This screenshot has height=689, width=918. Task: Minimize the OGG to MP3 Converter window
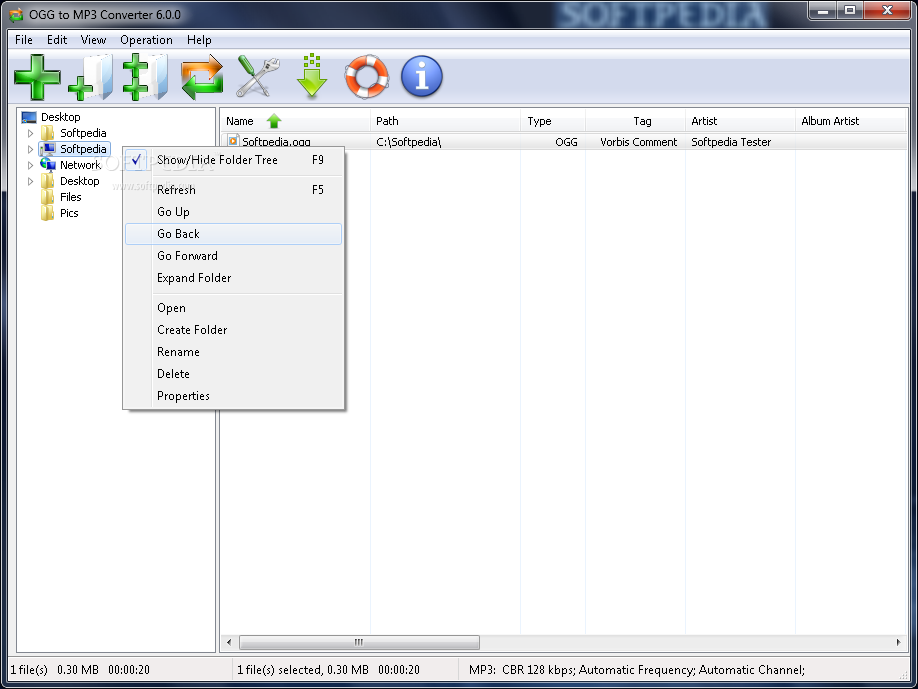pyautogui.click(x=823, y=11)
